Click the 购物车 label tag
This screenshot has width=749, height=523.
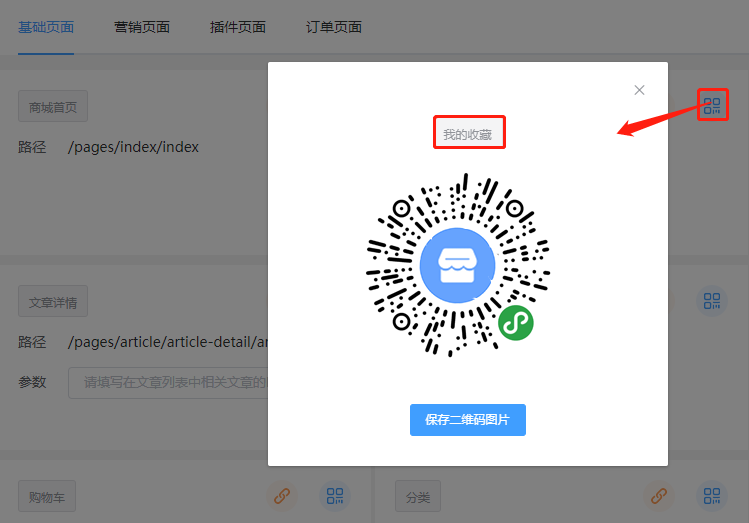coord(47,496)
